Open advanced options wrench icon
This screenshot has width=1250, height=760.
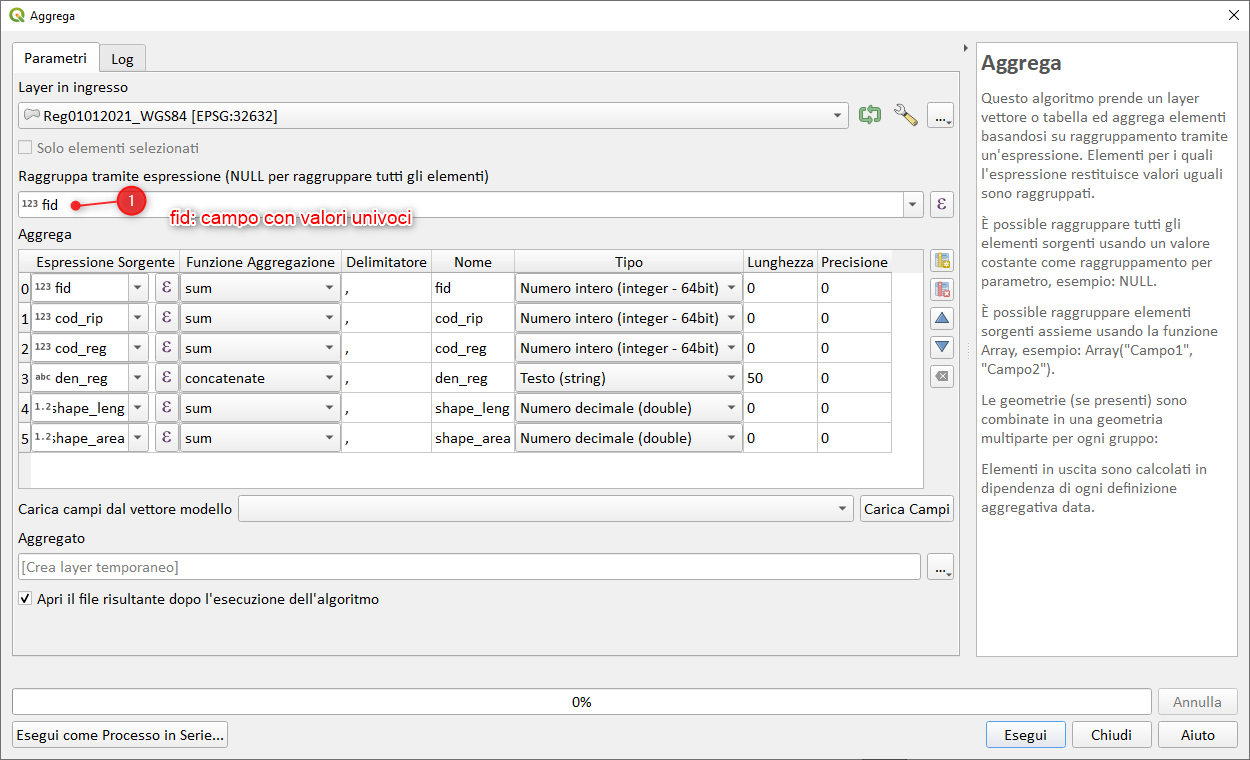click(x=905, y=115)
